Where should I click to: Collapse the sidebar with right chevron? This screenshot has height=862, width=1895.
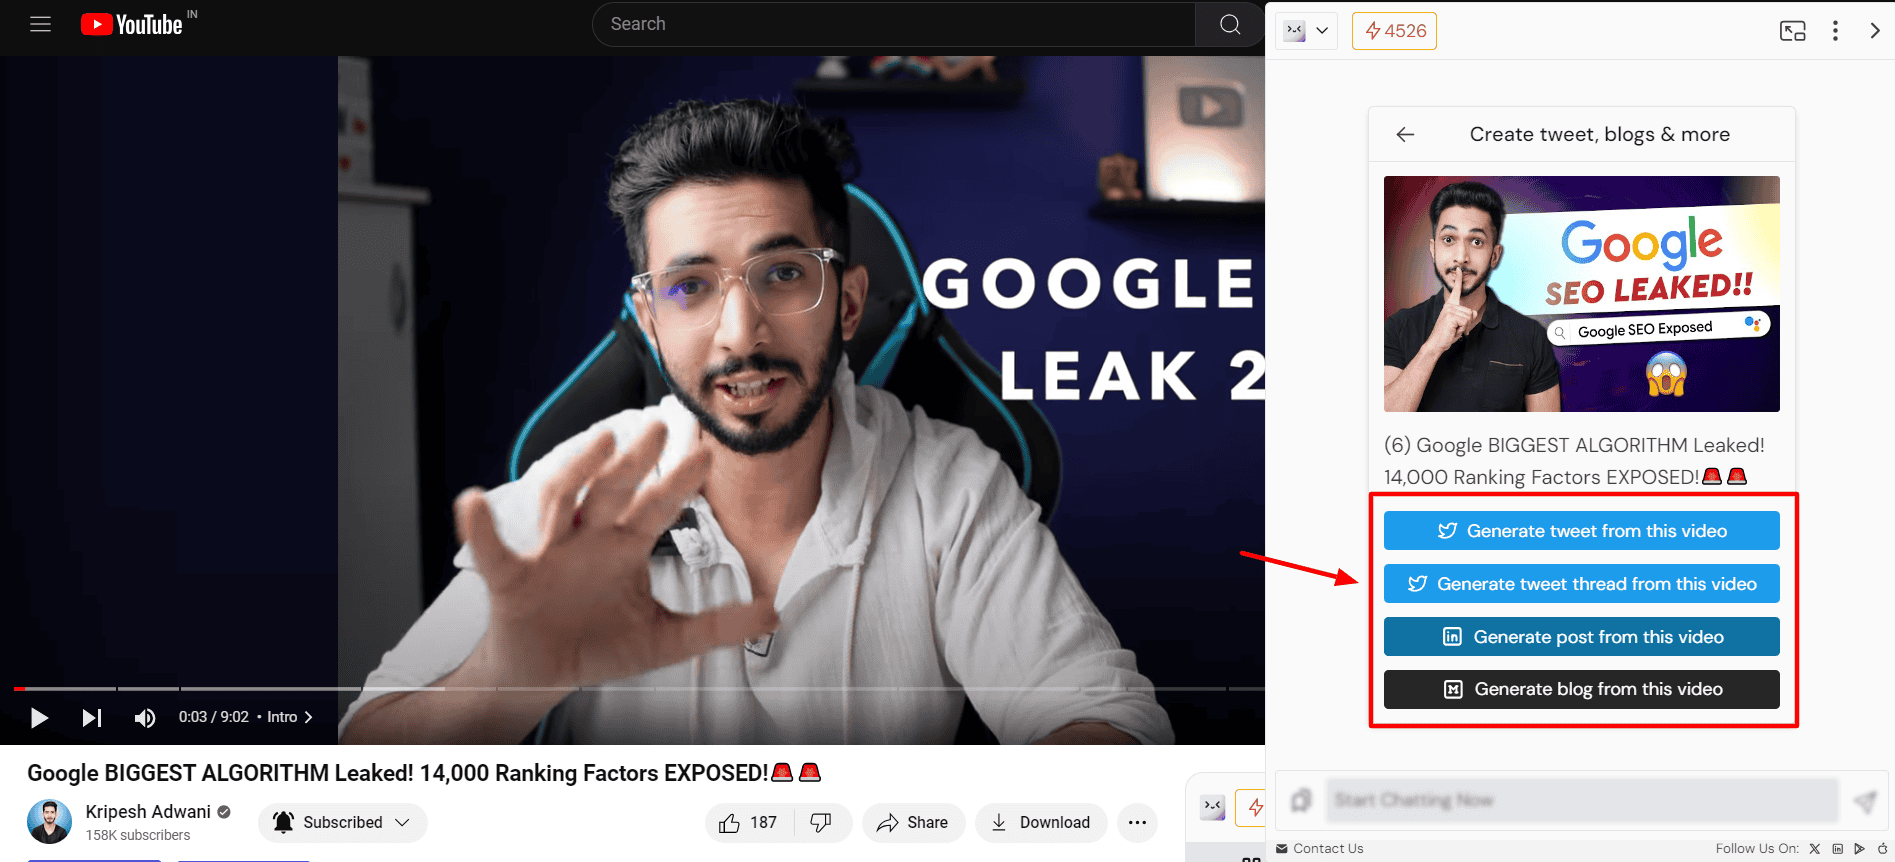coord(1875,31)
